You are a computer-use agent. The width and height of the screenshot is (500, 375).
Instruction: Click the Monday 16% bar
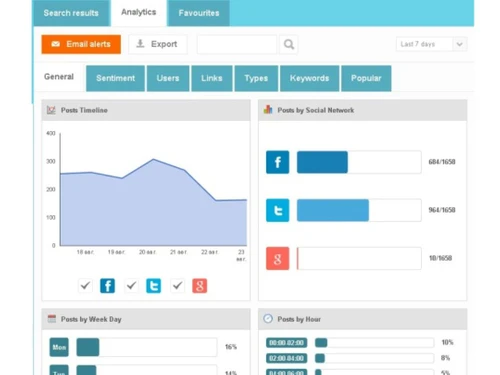[147, 347]
